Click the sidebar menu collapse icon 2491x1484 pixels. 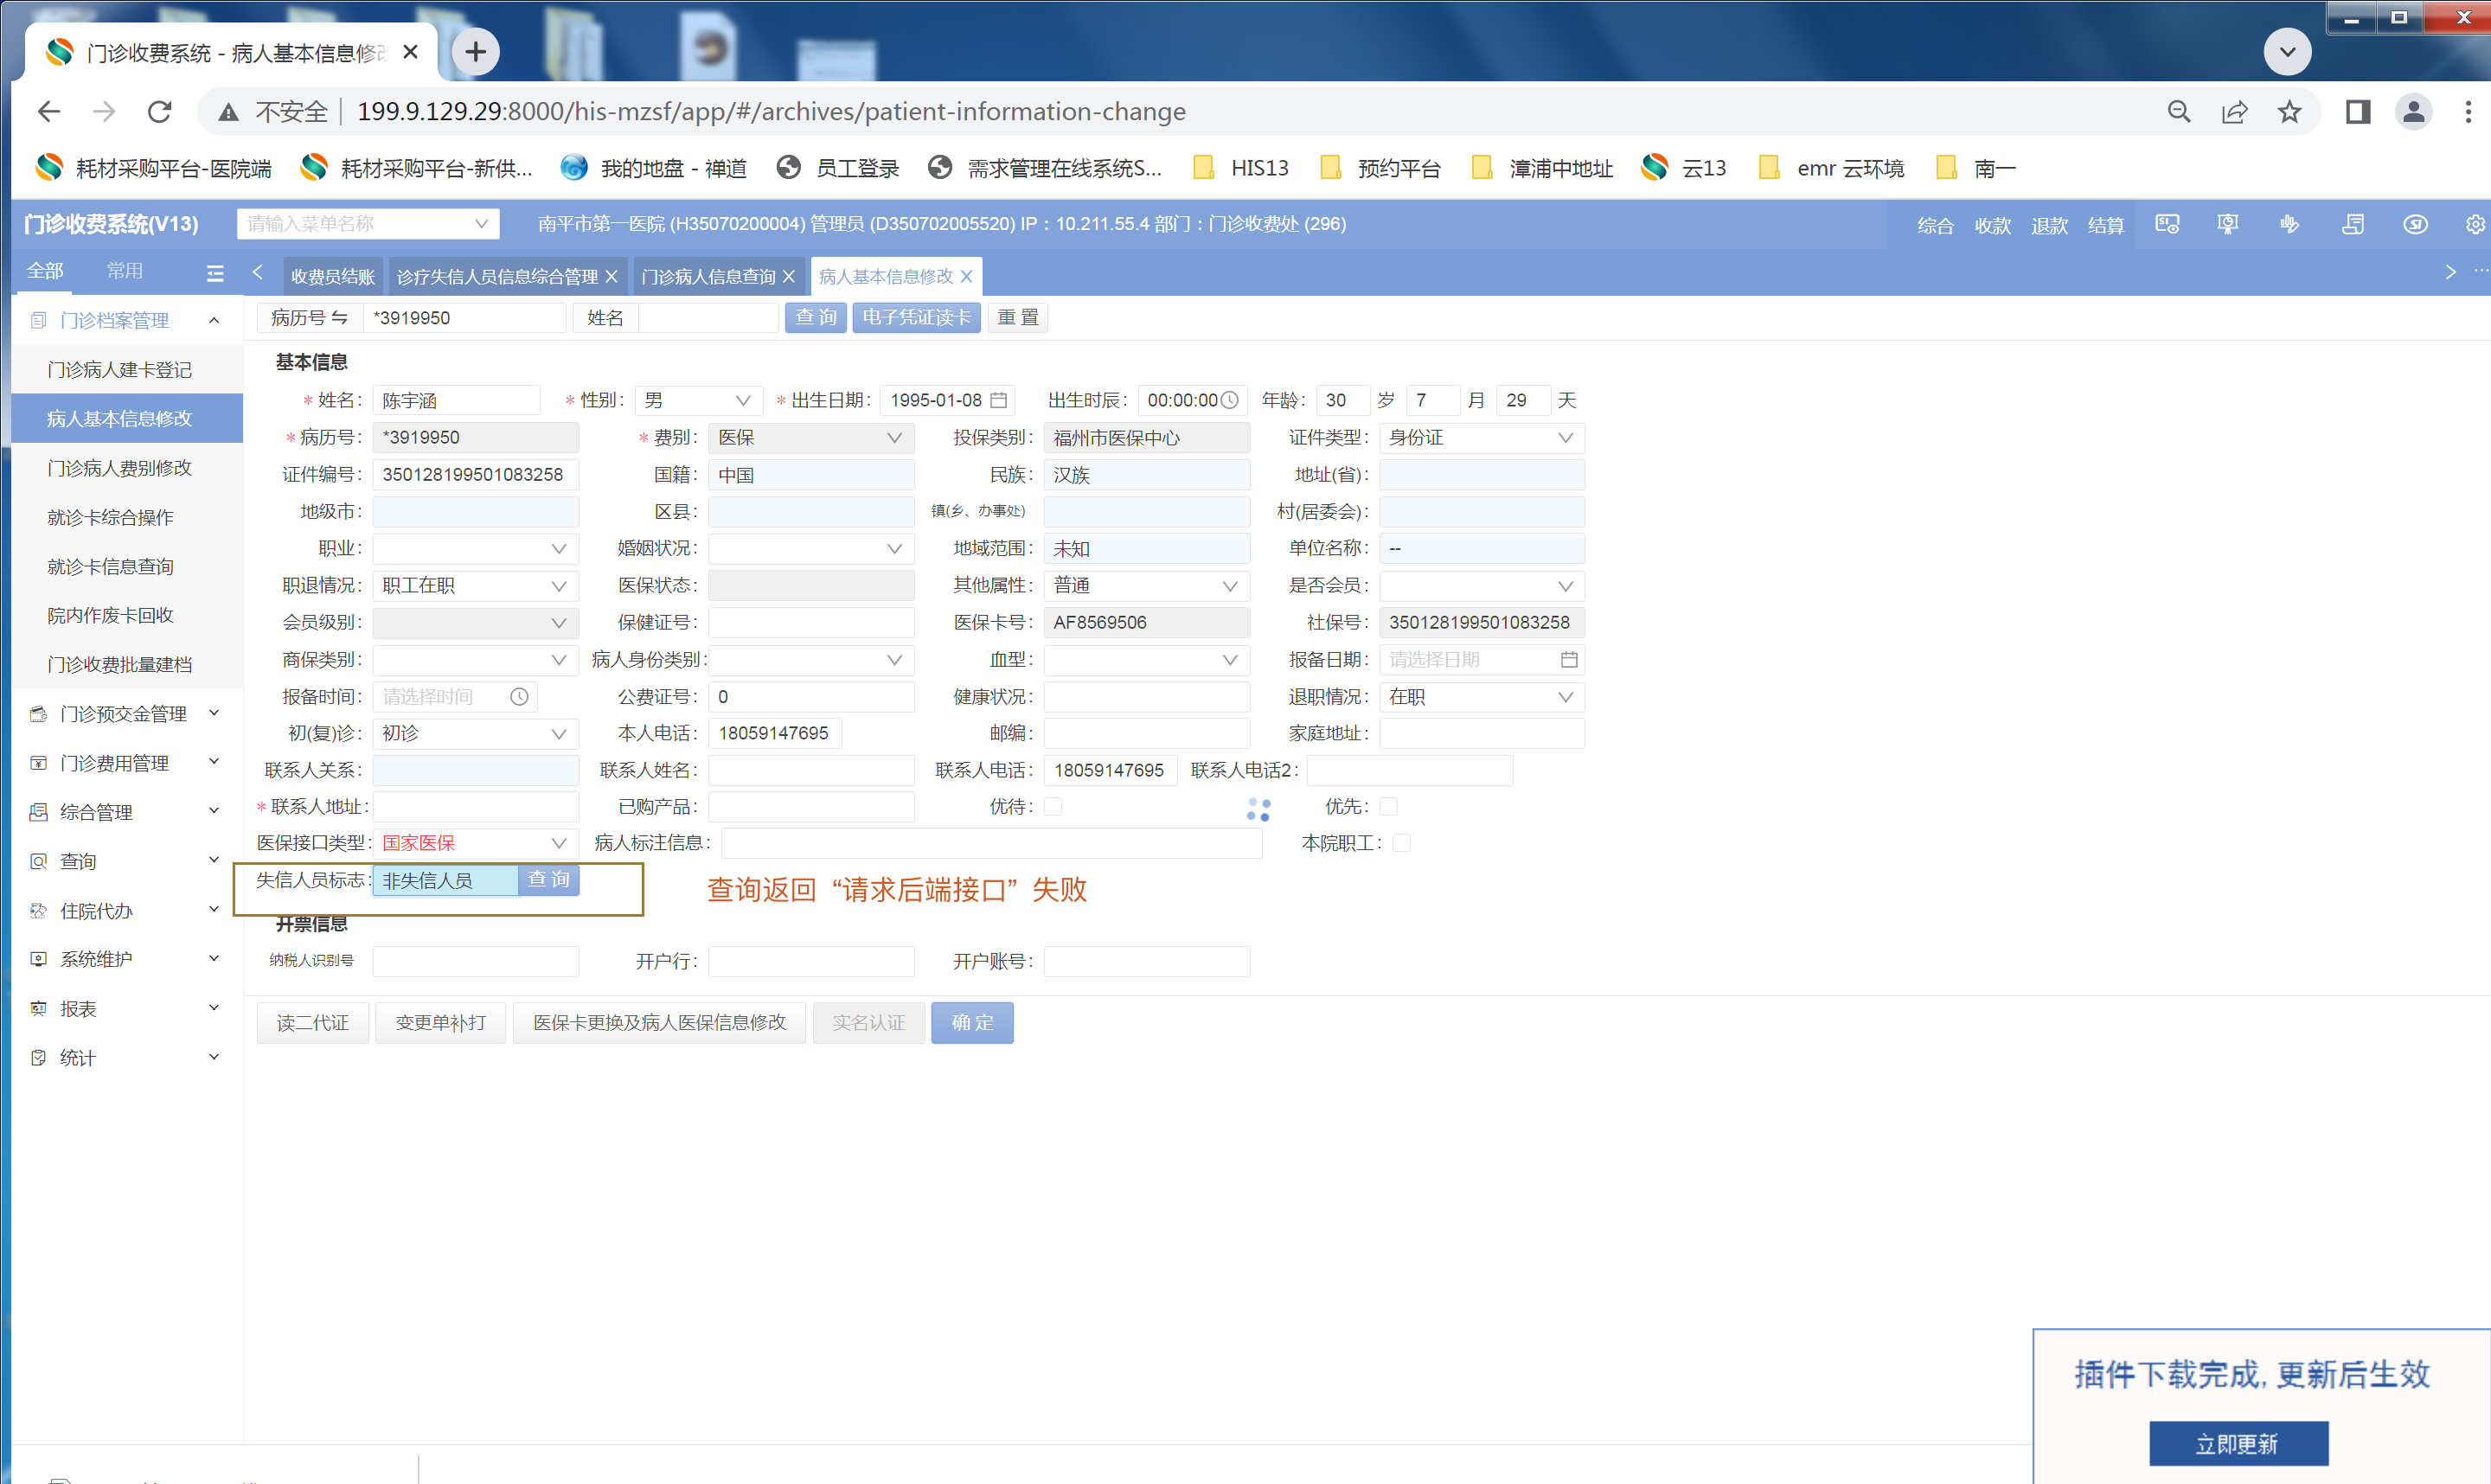click(x=215, y=273)
